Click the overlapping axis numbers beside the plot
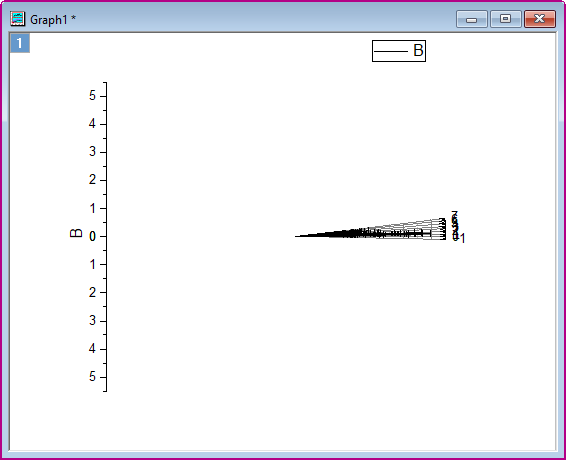Screen dimensions: 566x460 tap(457, 227)
